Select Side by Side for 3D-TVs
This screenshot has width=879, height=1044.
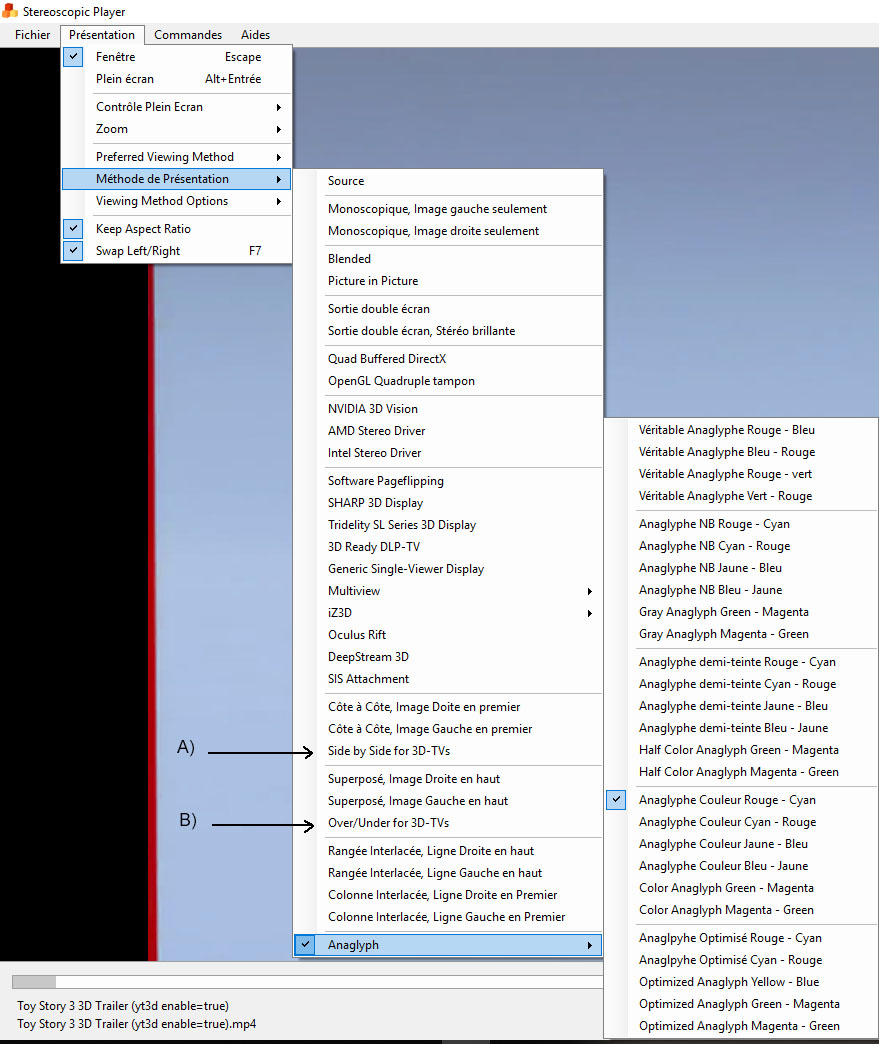[x=395, y=751]
